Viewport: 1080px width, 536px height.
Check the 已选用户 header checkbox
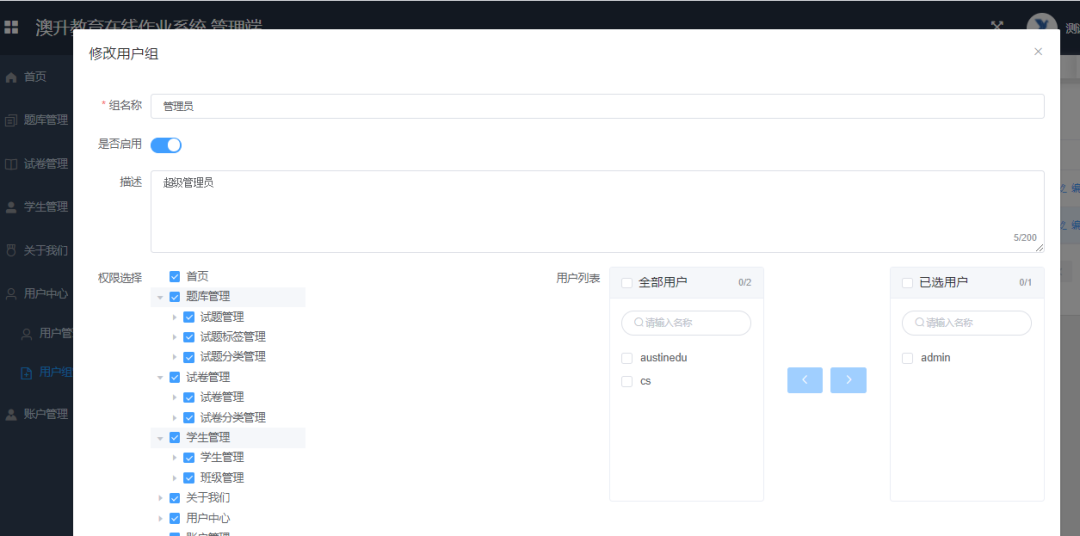tap(908, 282)
